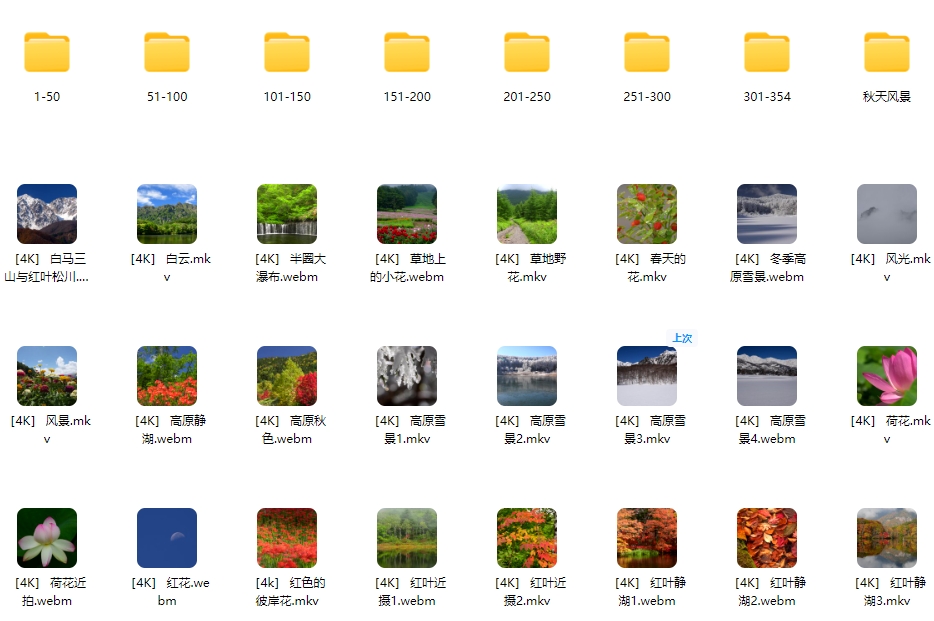Open the 51-100 folder
This screenshot has height=621, width=934.
[167, 52]
